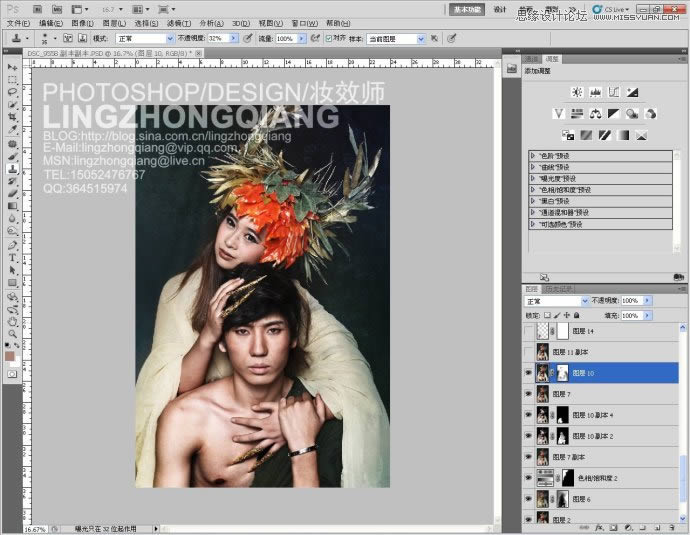Hide 色相/饱和度 2 adjustment layer
Viewport: 690px width, 535px height.
529,478
